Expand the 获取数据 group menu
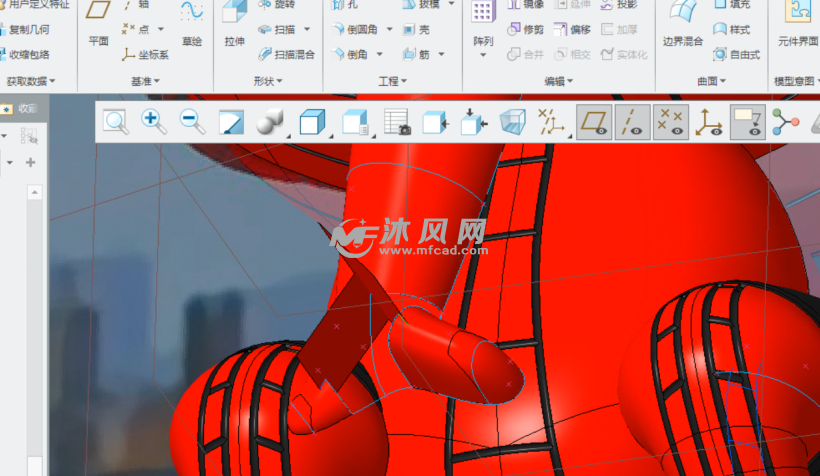Image resolution: width=820 pixels, height=476 pixels. tap(30, 81)
